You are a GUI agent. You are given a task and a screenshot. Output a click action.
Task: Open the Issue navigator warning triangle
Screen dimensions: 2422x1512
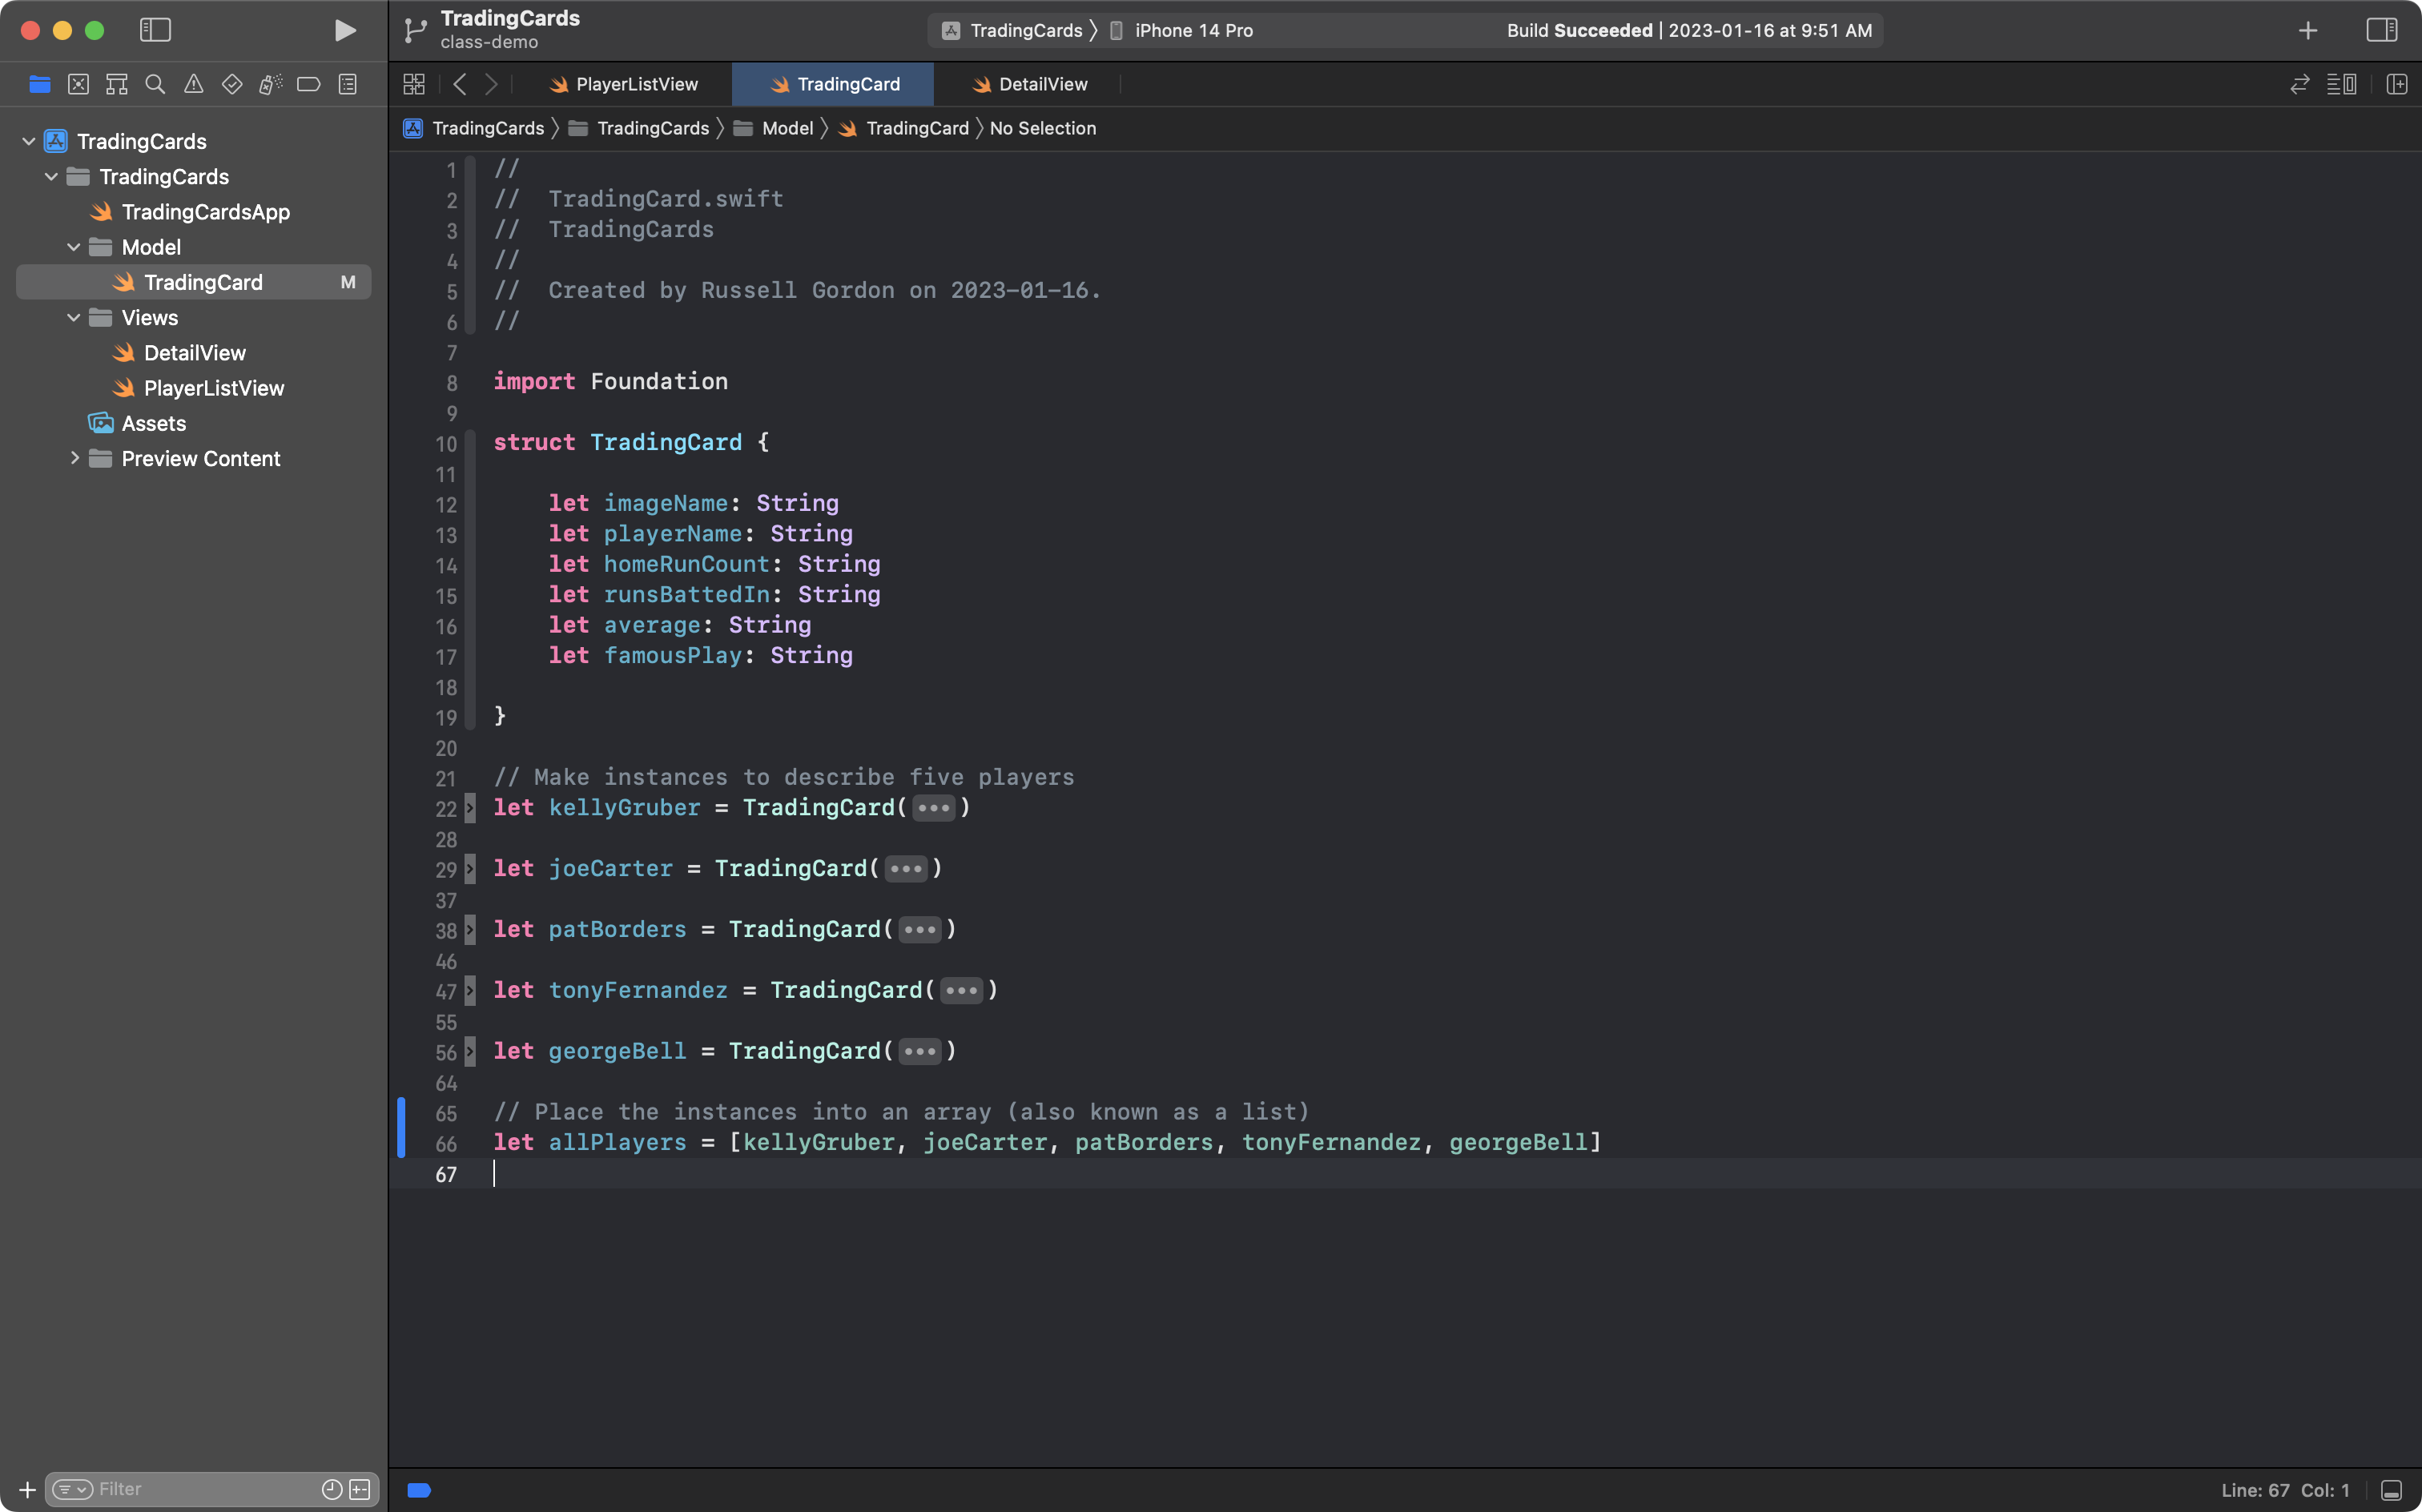click(193, 84)
